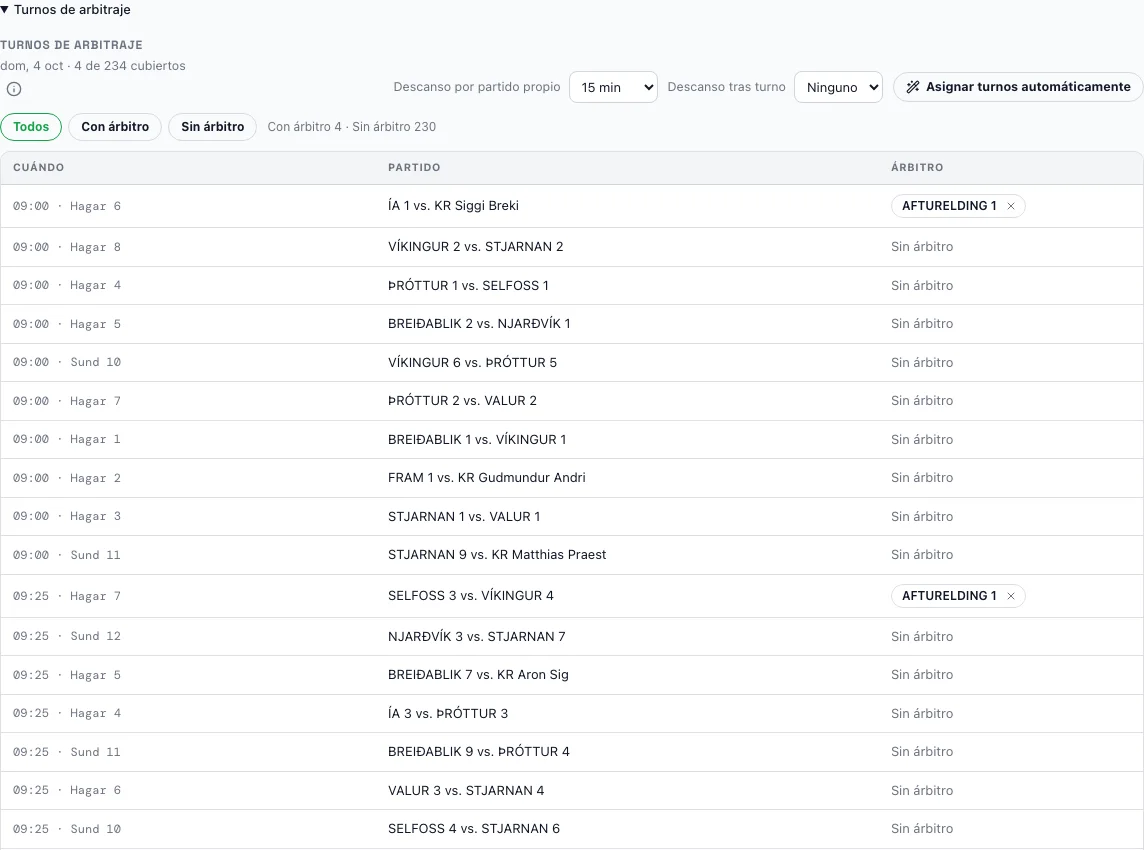Assign referee to ÍA 3 vs. ÞRÓTTUR 3

[x=922, y=714]
